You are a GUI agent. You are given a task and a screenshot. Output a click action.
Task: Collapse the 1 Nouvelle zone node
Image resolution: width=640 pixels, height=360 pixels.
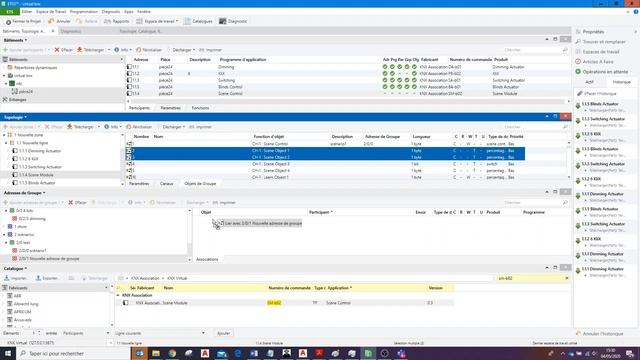point(4,135)
